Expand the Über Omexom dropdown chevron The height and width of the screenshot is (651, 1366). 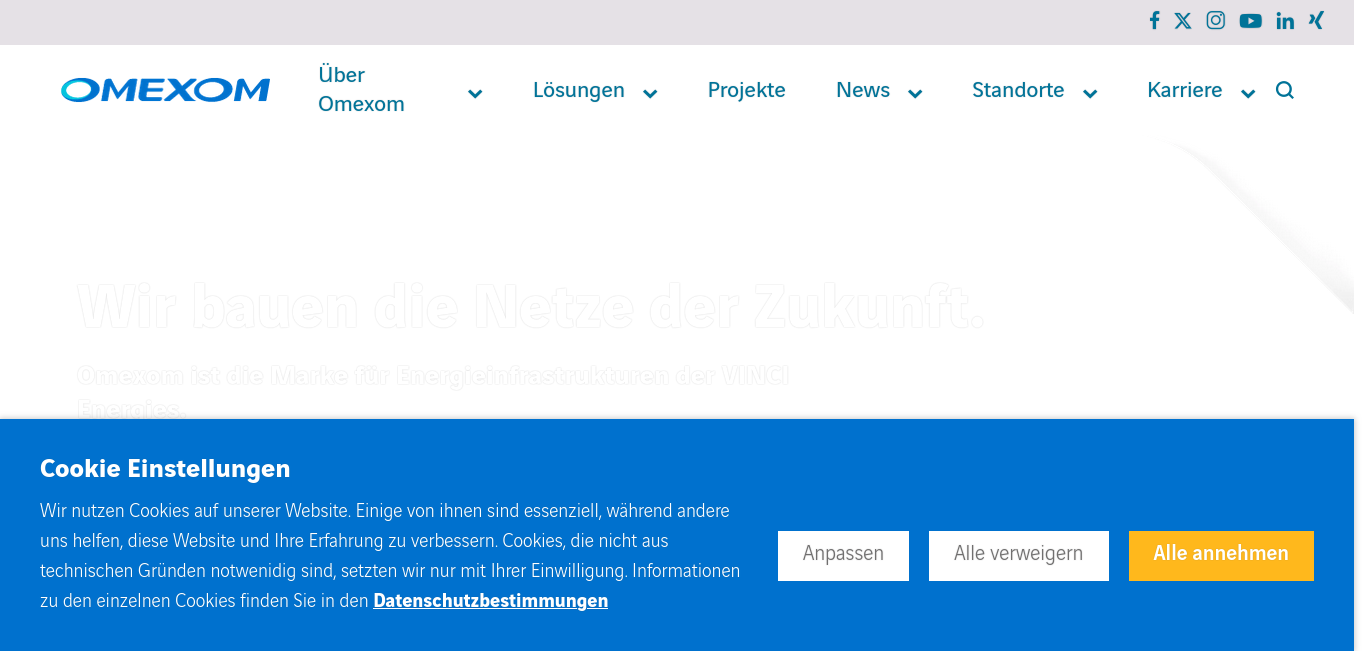pos(475,94)
